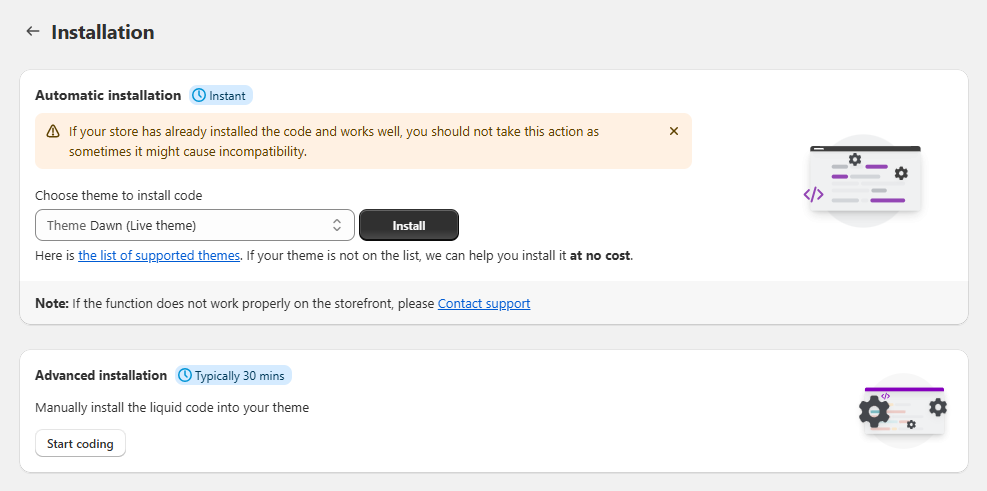Click the Manually install the liquid code text
This screenshot has width=987, height=491.
pos(172,408)
